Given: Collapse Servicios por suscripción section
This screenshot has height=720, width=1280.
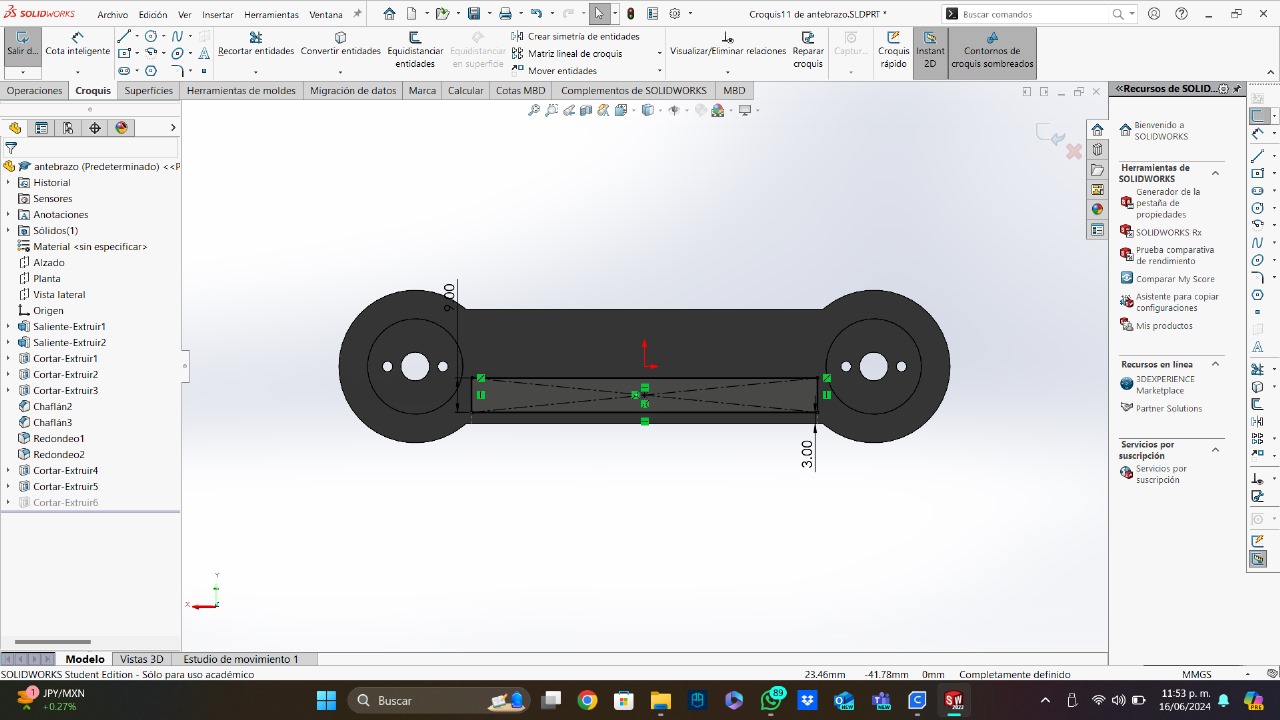Looking at the screenshot, I should [1215, 450].
